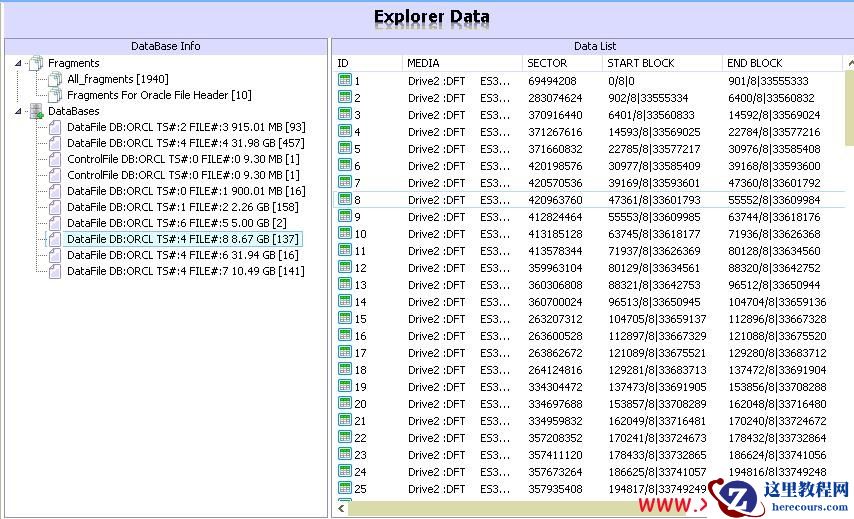Screen dimensions: 854x519
Task: Click file icon for FILE#:1 900.01 MB
Action: pos(54,191)
